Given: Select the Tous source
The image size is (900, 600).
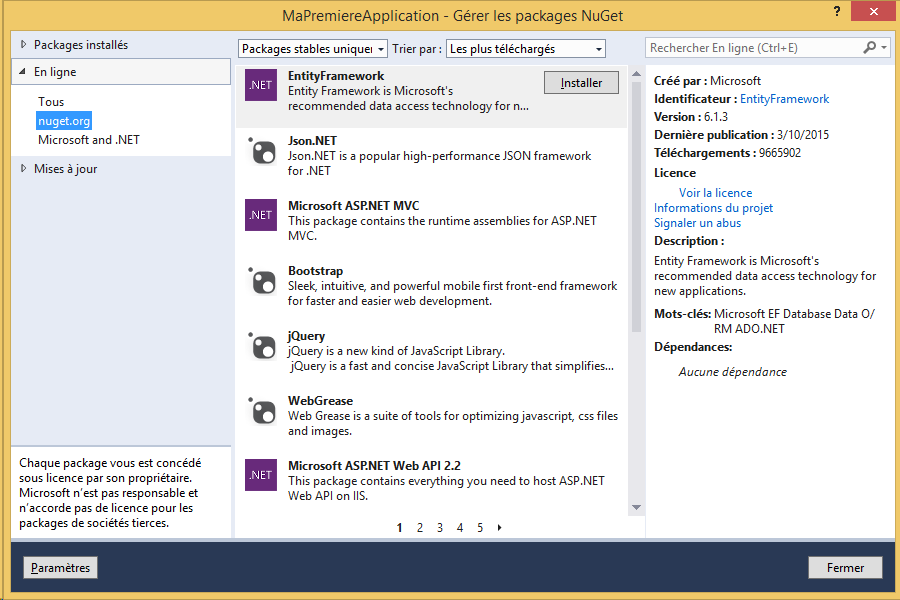Looking at the screenshot, I should tap(51, 102).
